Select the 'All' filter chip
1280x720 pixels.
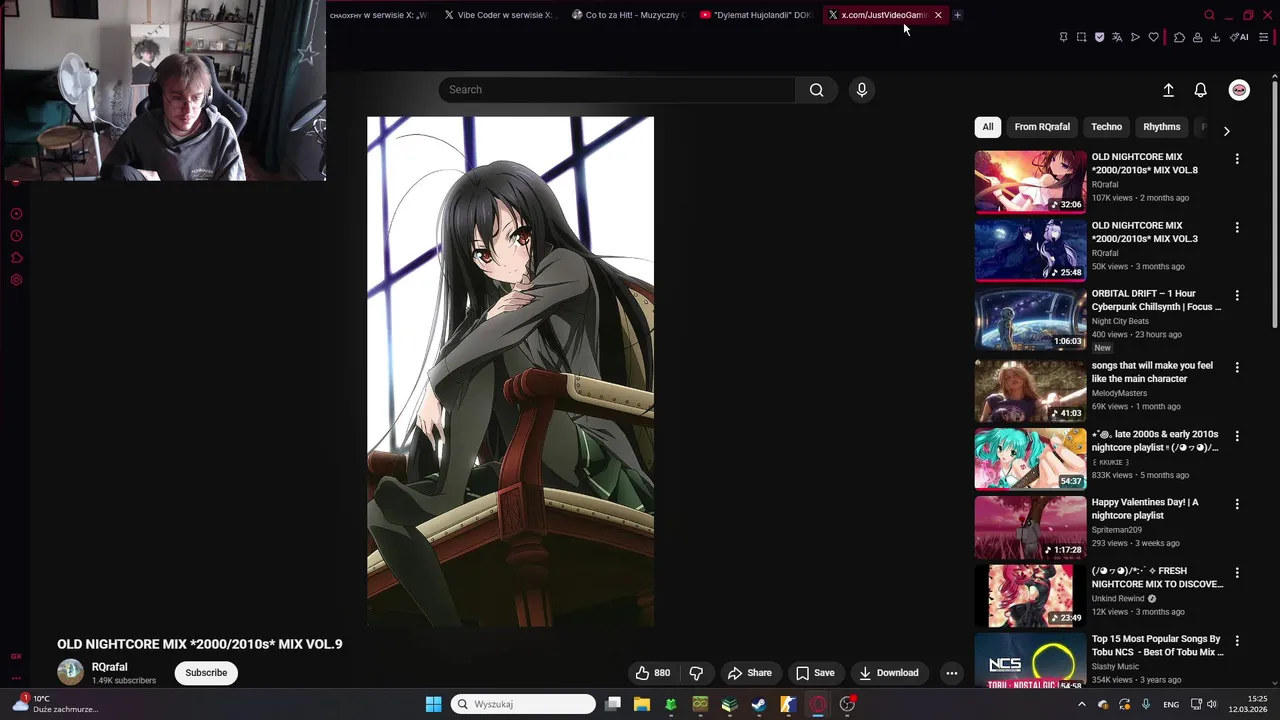pos(988,127)
